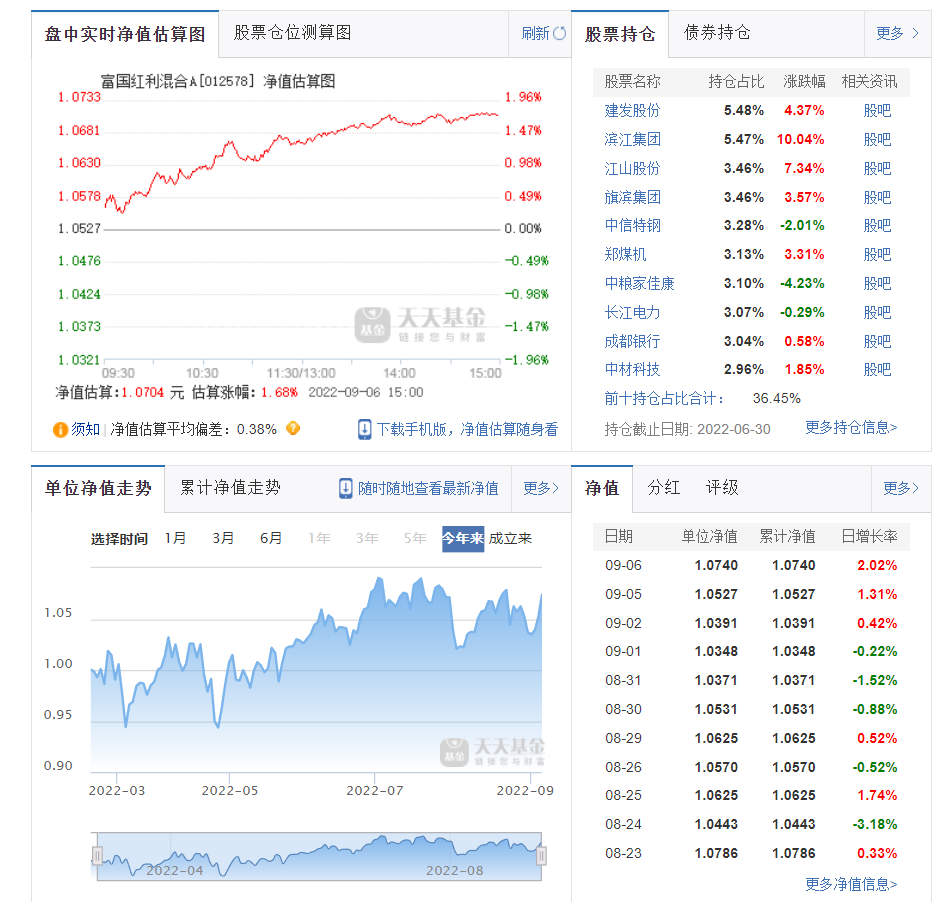Click the 持仓占比 column header

(736, 82)
